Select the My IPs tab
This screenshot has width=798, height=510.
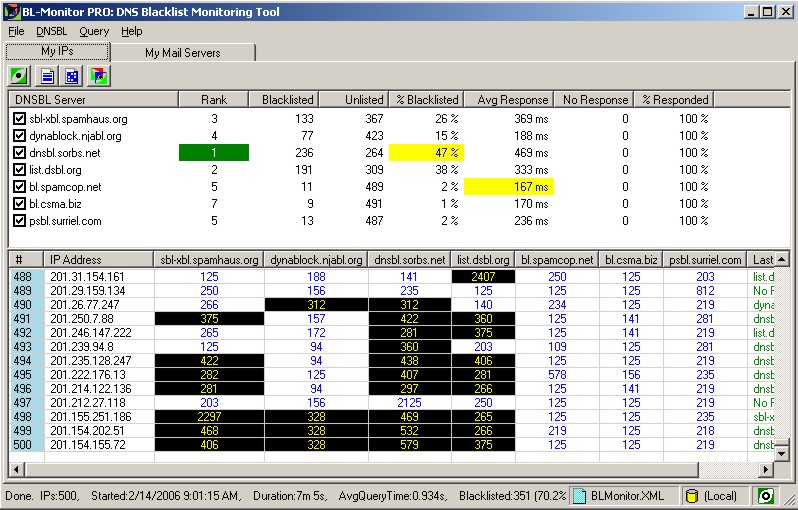[57, 51]
